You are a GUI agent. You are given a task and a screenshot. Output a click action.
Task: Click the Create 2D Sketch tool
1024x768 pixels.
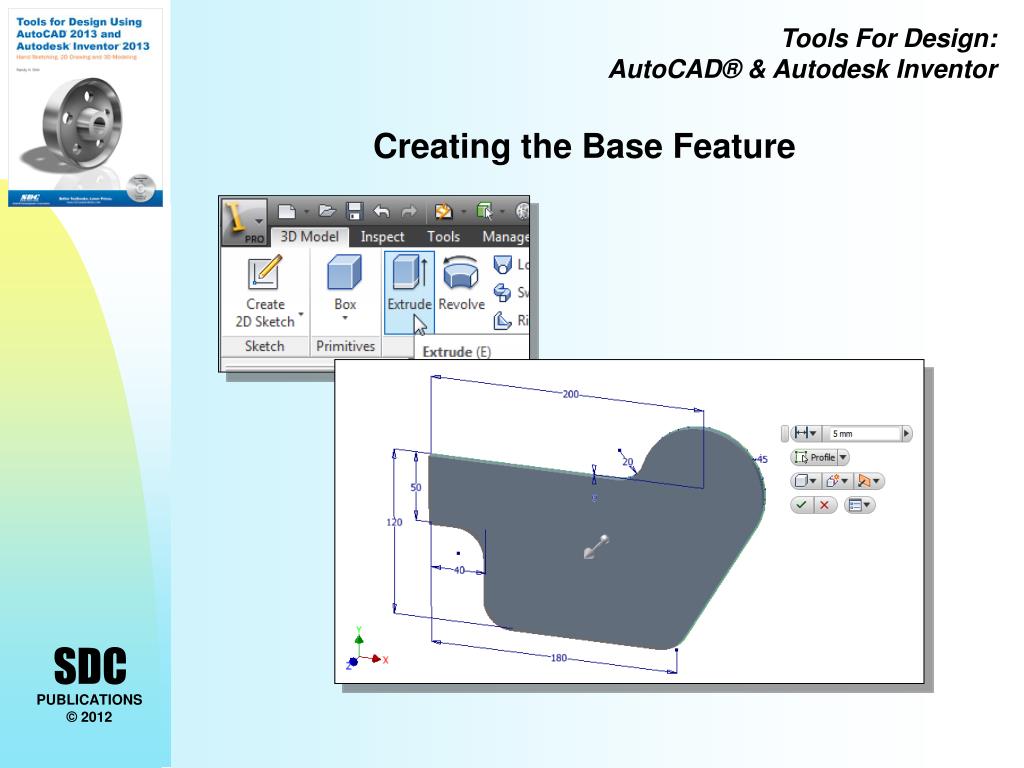[264, 291]
